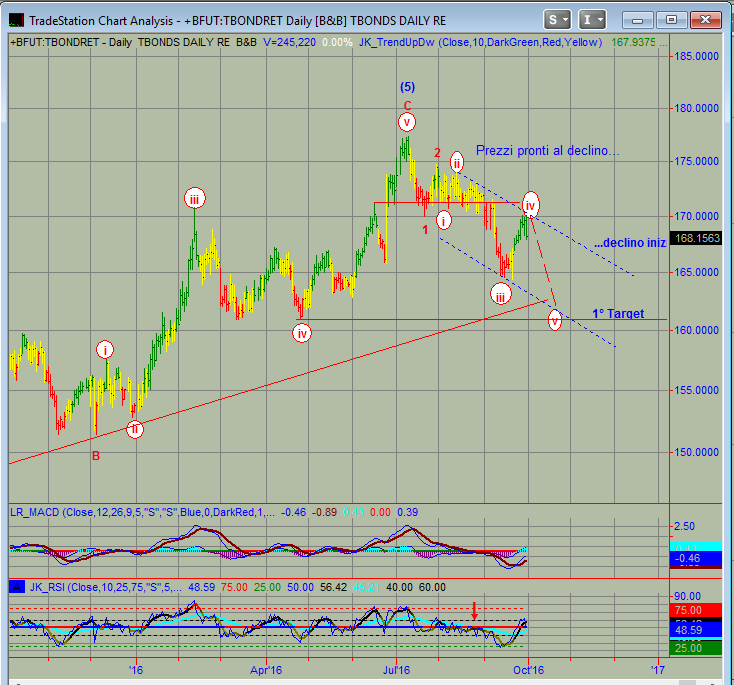Click the TradeStation icon in the title bar
The width and height of the screenshot is (734, 685).
point(16,20)
